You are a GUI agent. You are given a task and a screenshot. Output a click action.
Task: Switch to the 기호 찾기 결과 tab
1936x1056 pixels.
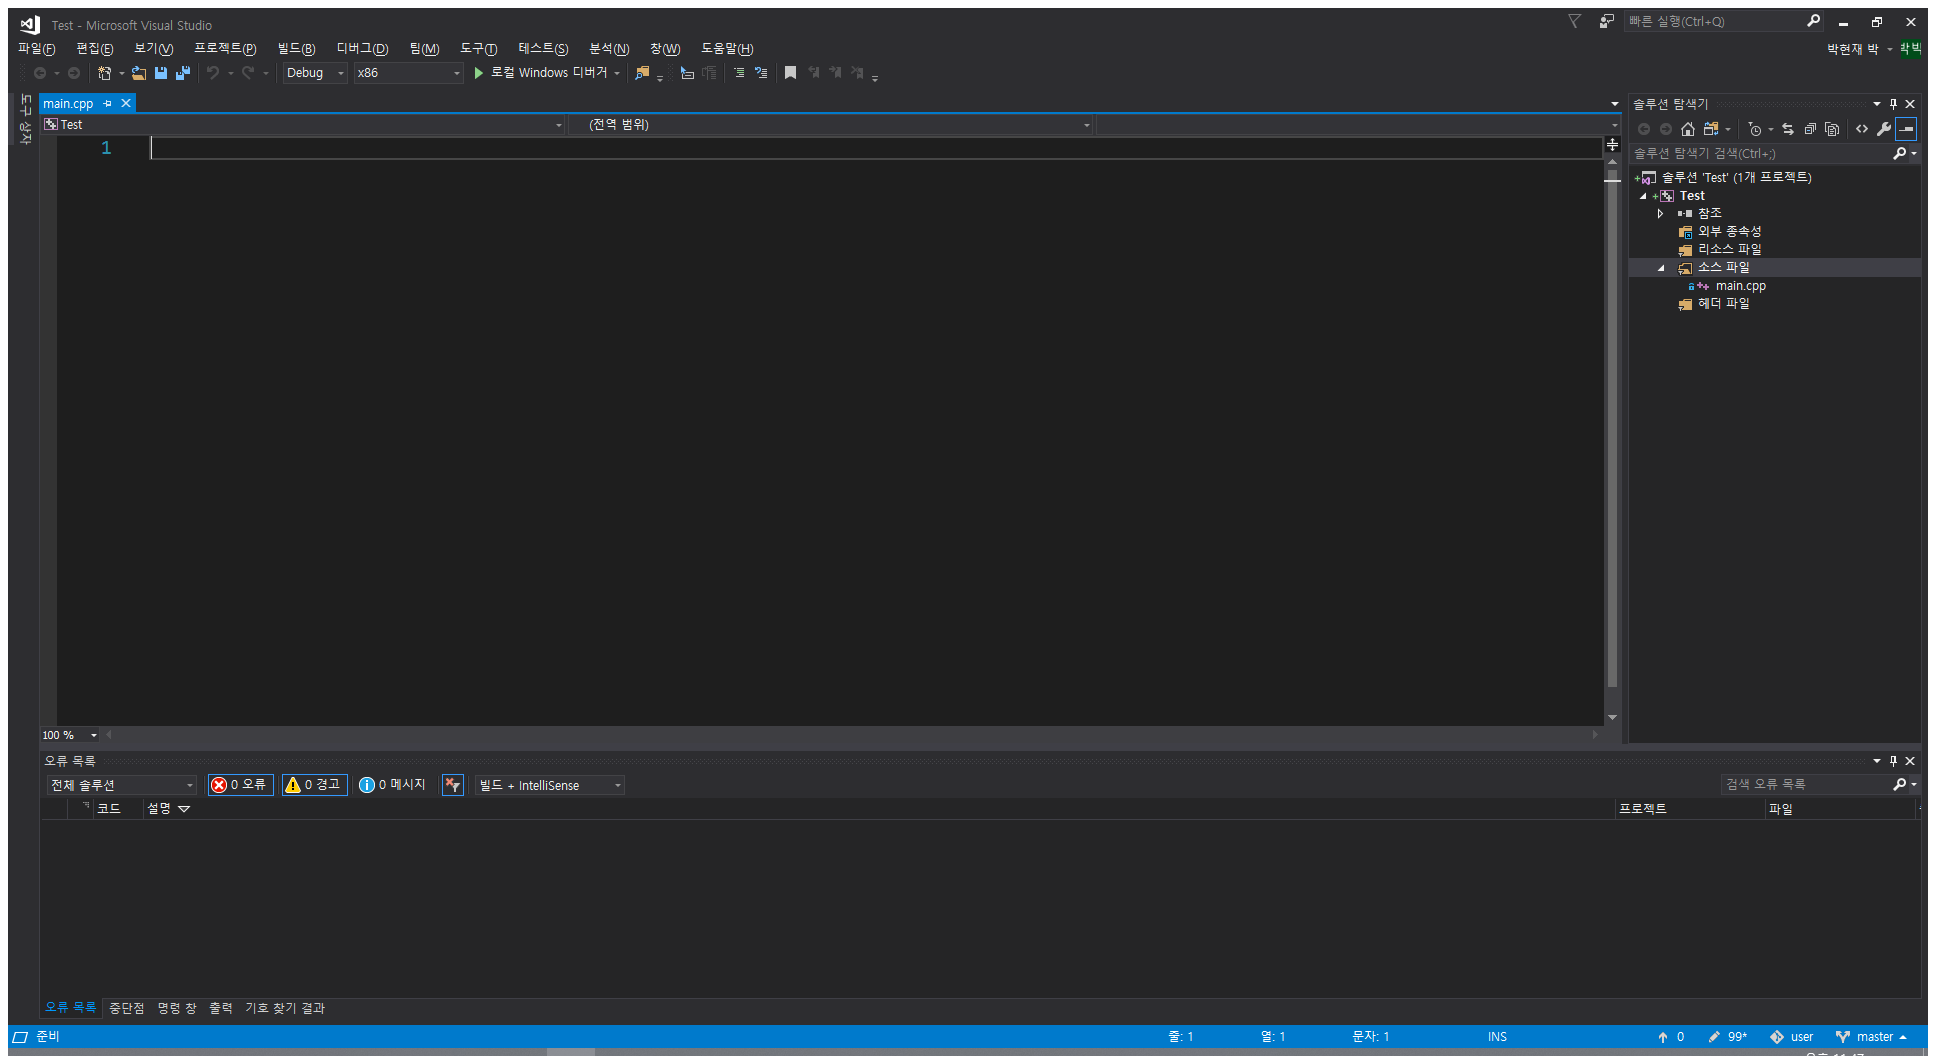[285, 1008]
